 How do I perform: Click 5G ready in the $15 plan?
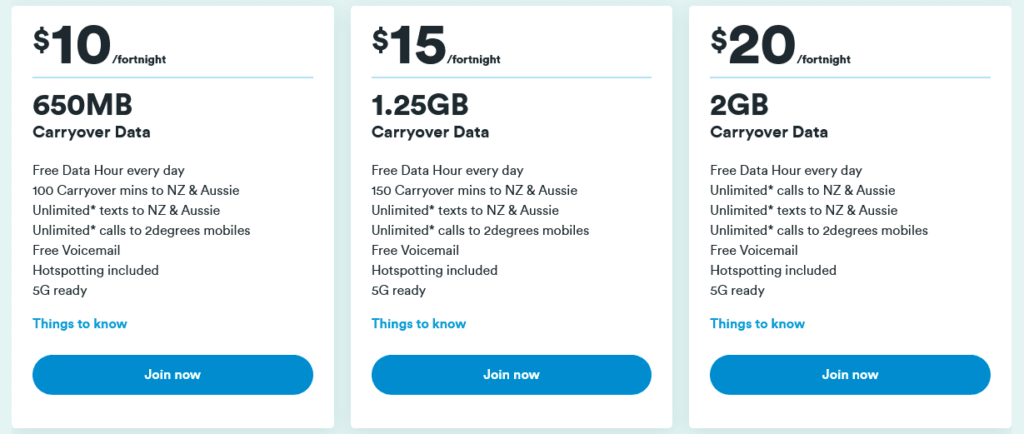399,290
